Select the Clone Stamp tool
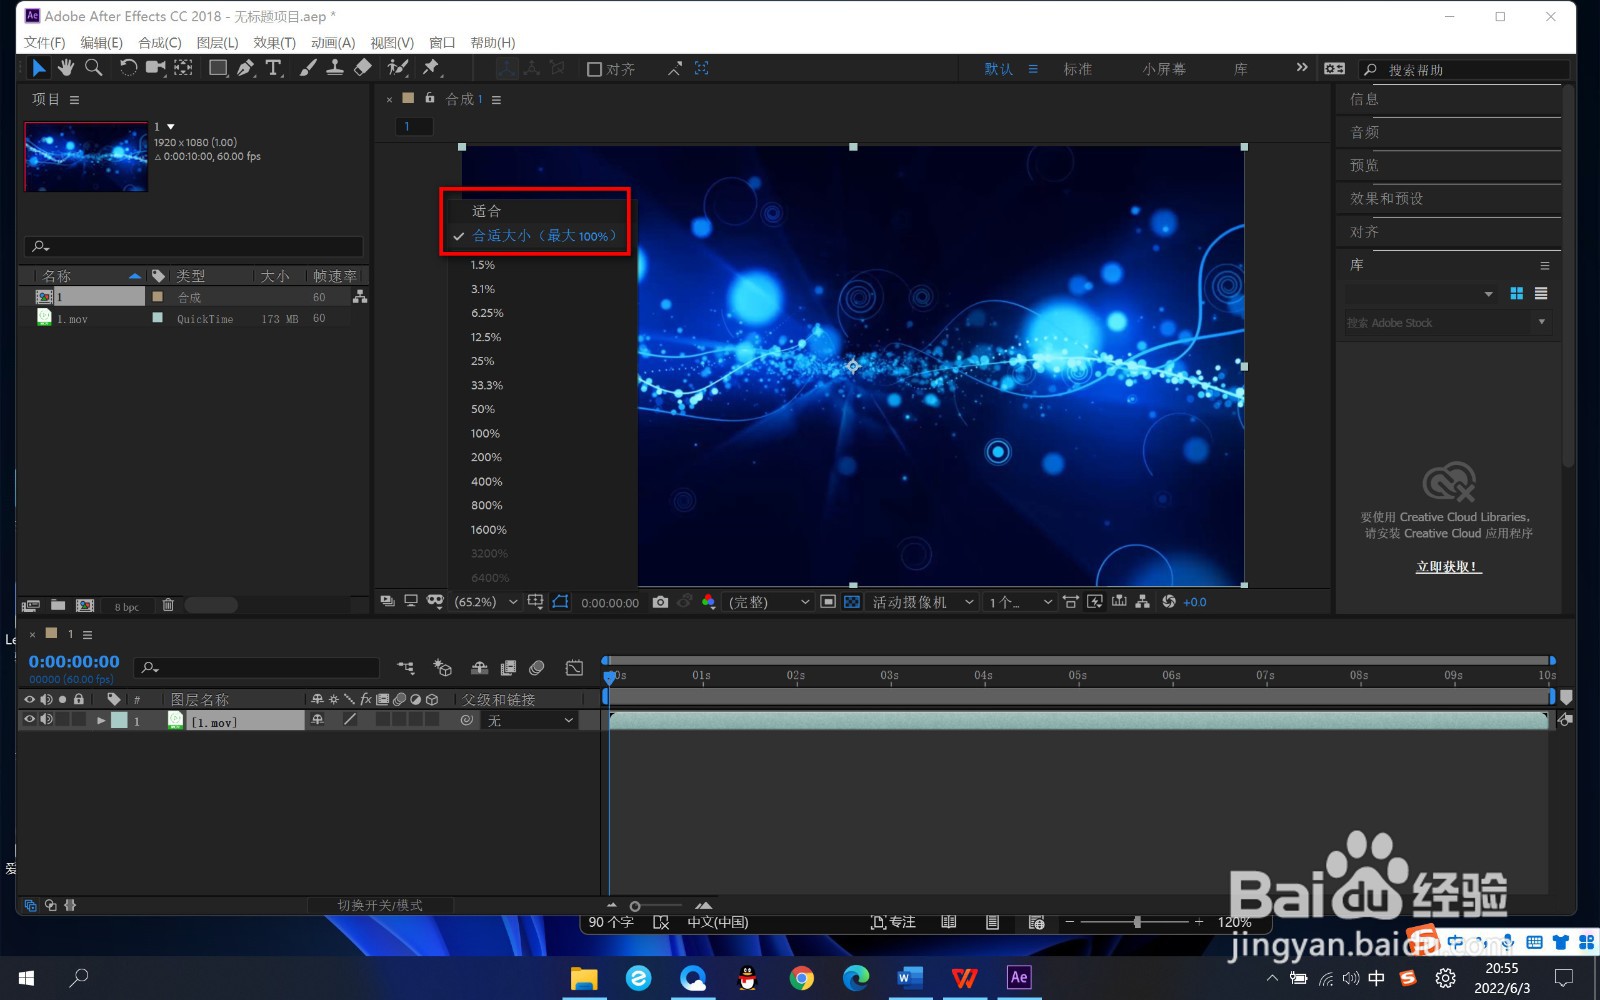The width and height of the screenshot is (1600, 1000). click(x=335, y=68)
